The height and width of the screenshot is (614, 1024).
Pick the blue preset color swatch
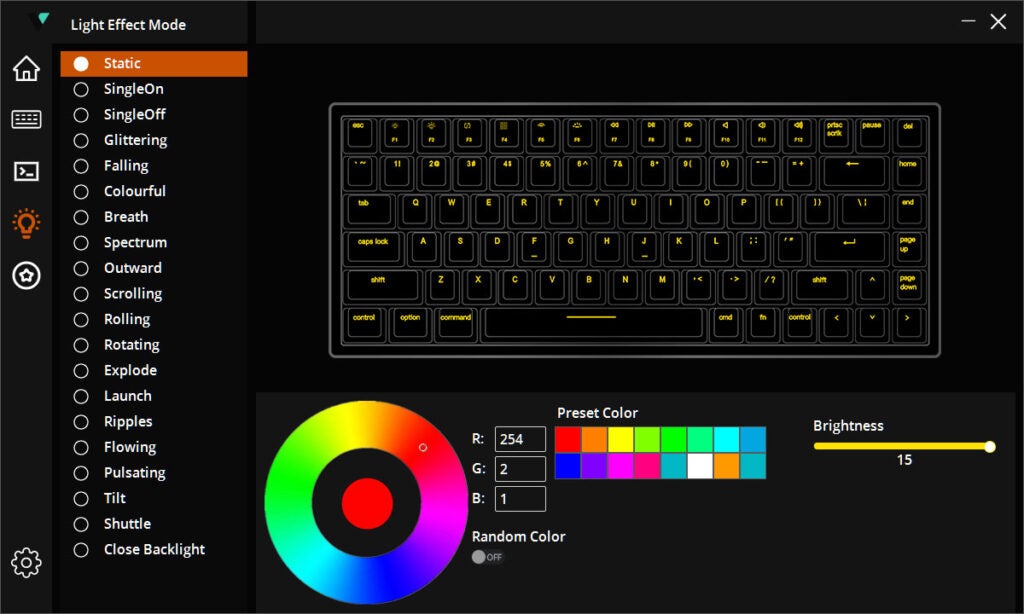tap(568, 466)
